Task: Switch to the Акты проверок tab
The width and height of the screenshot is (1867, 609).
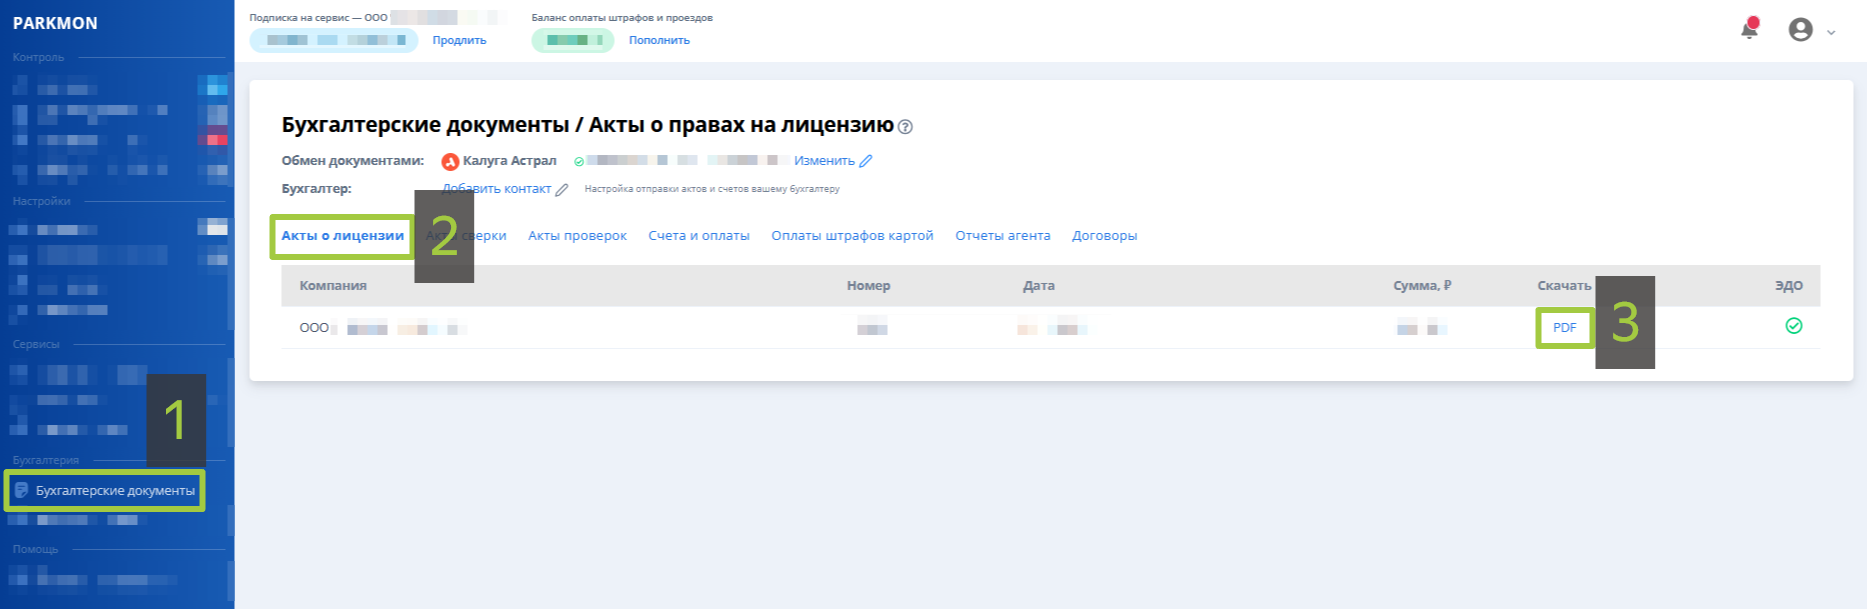Action: 577,236
